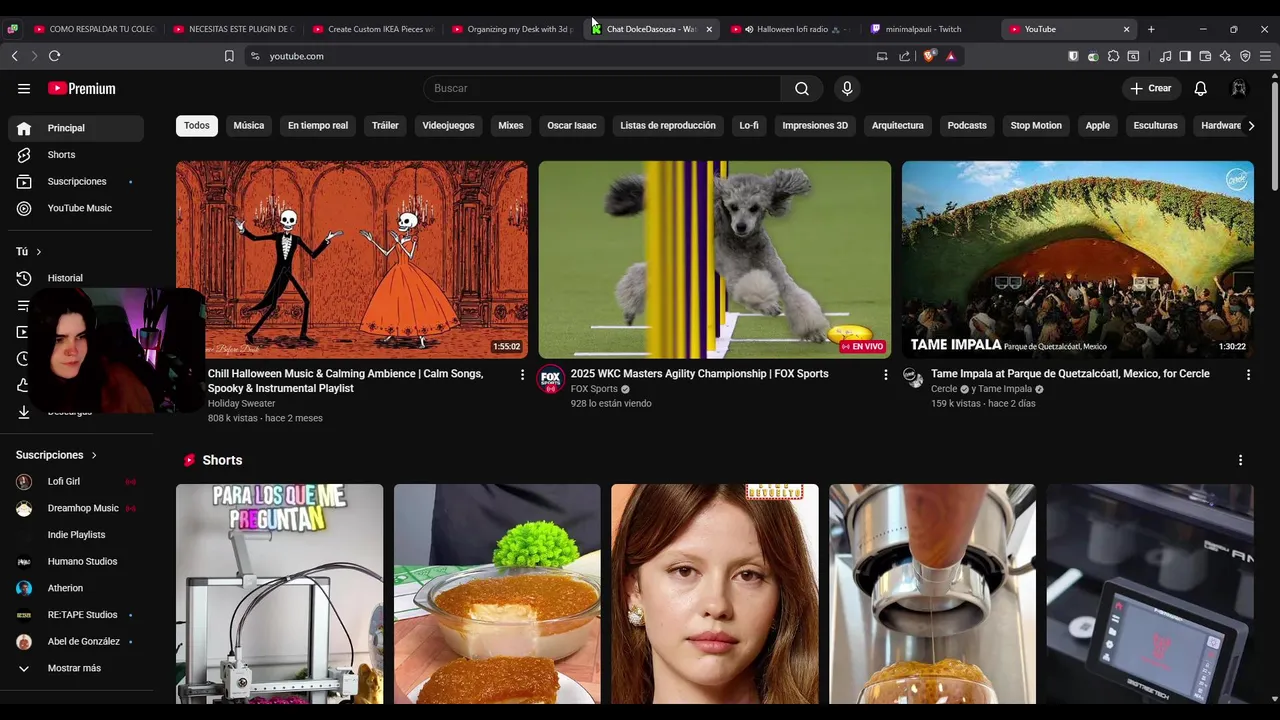Open Brave Shields lion icon

coord(929,56)
